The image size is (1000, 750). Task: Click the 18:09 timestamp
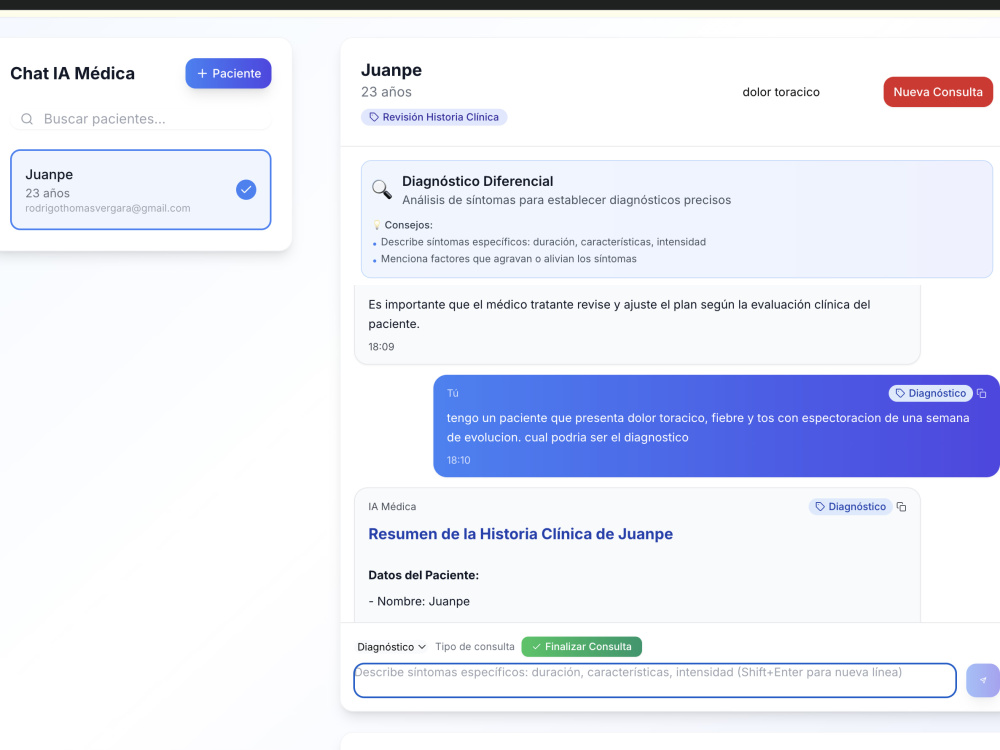point(381,346)
